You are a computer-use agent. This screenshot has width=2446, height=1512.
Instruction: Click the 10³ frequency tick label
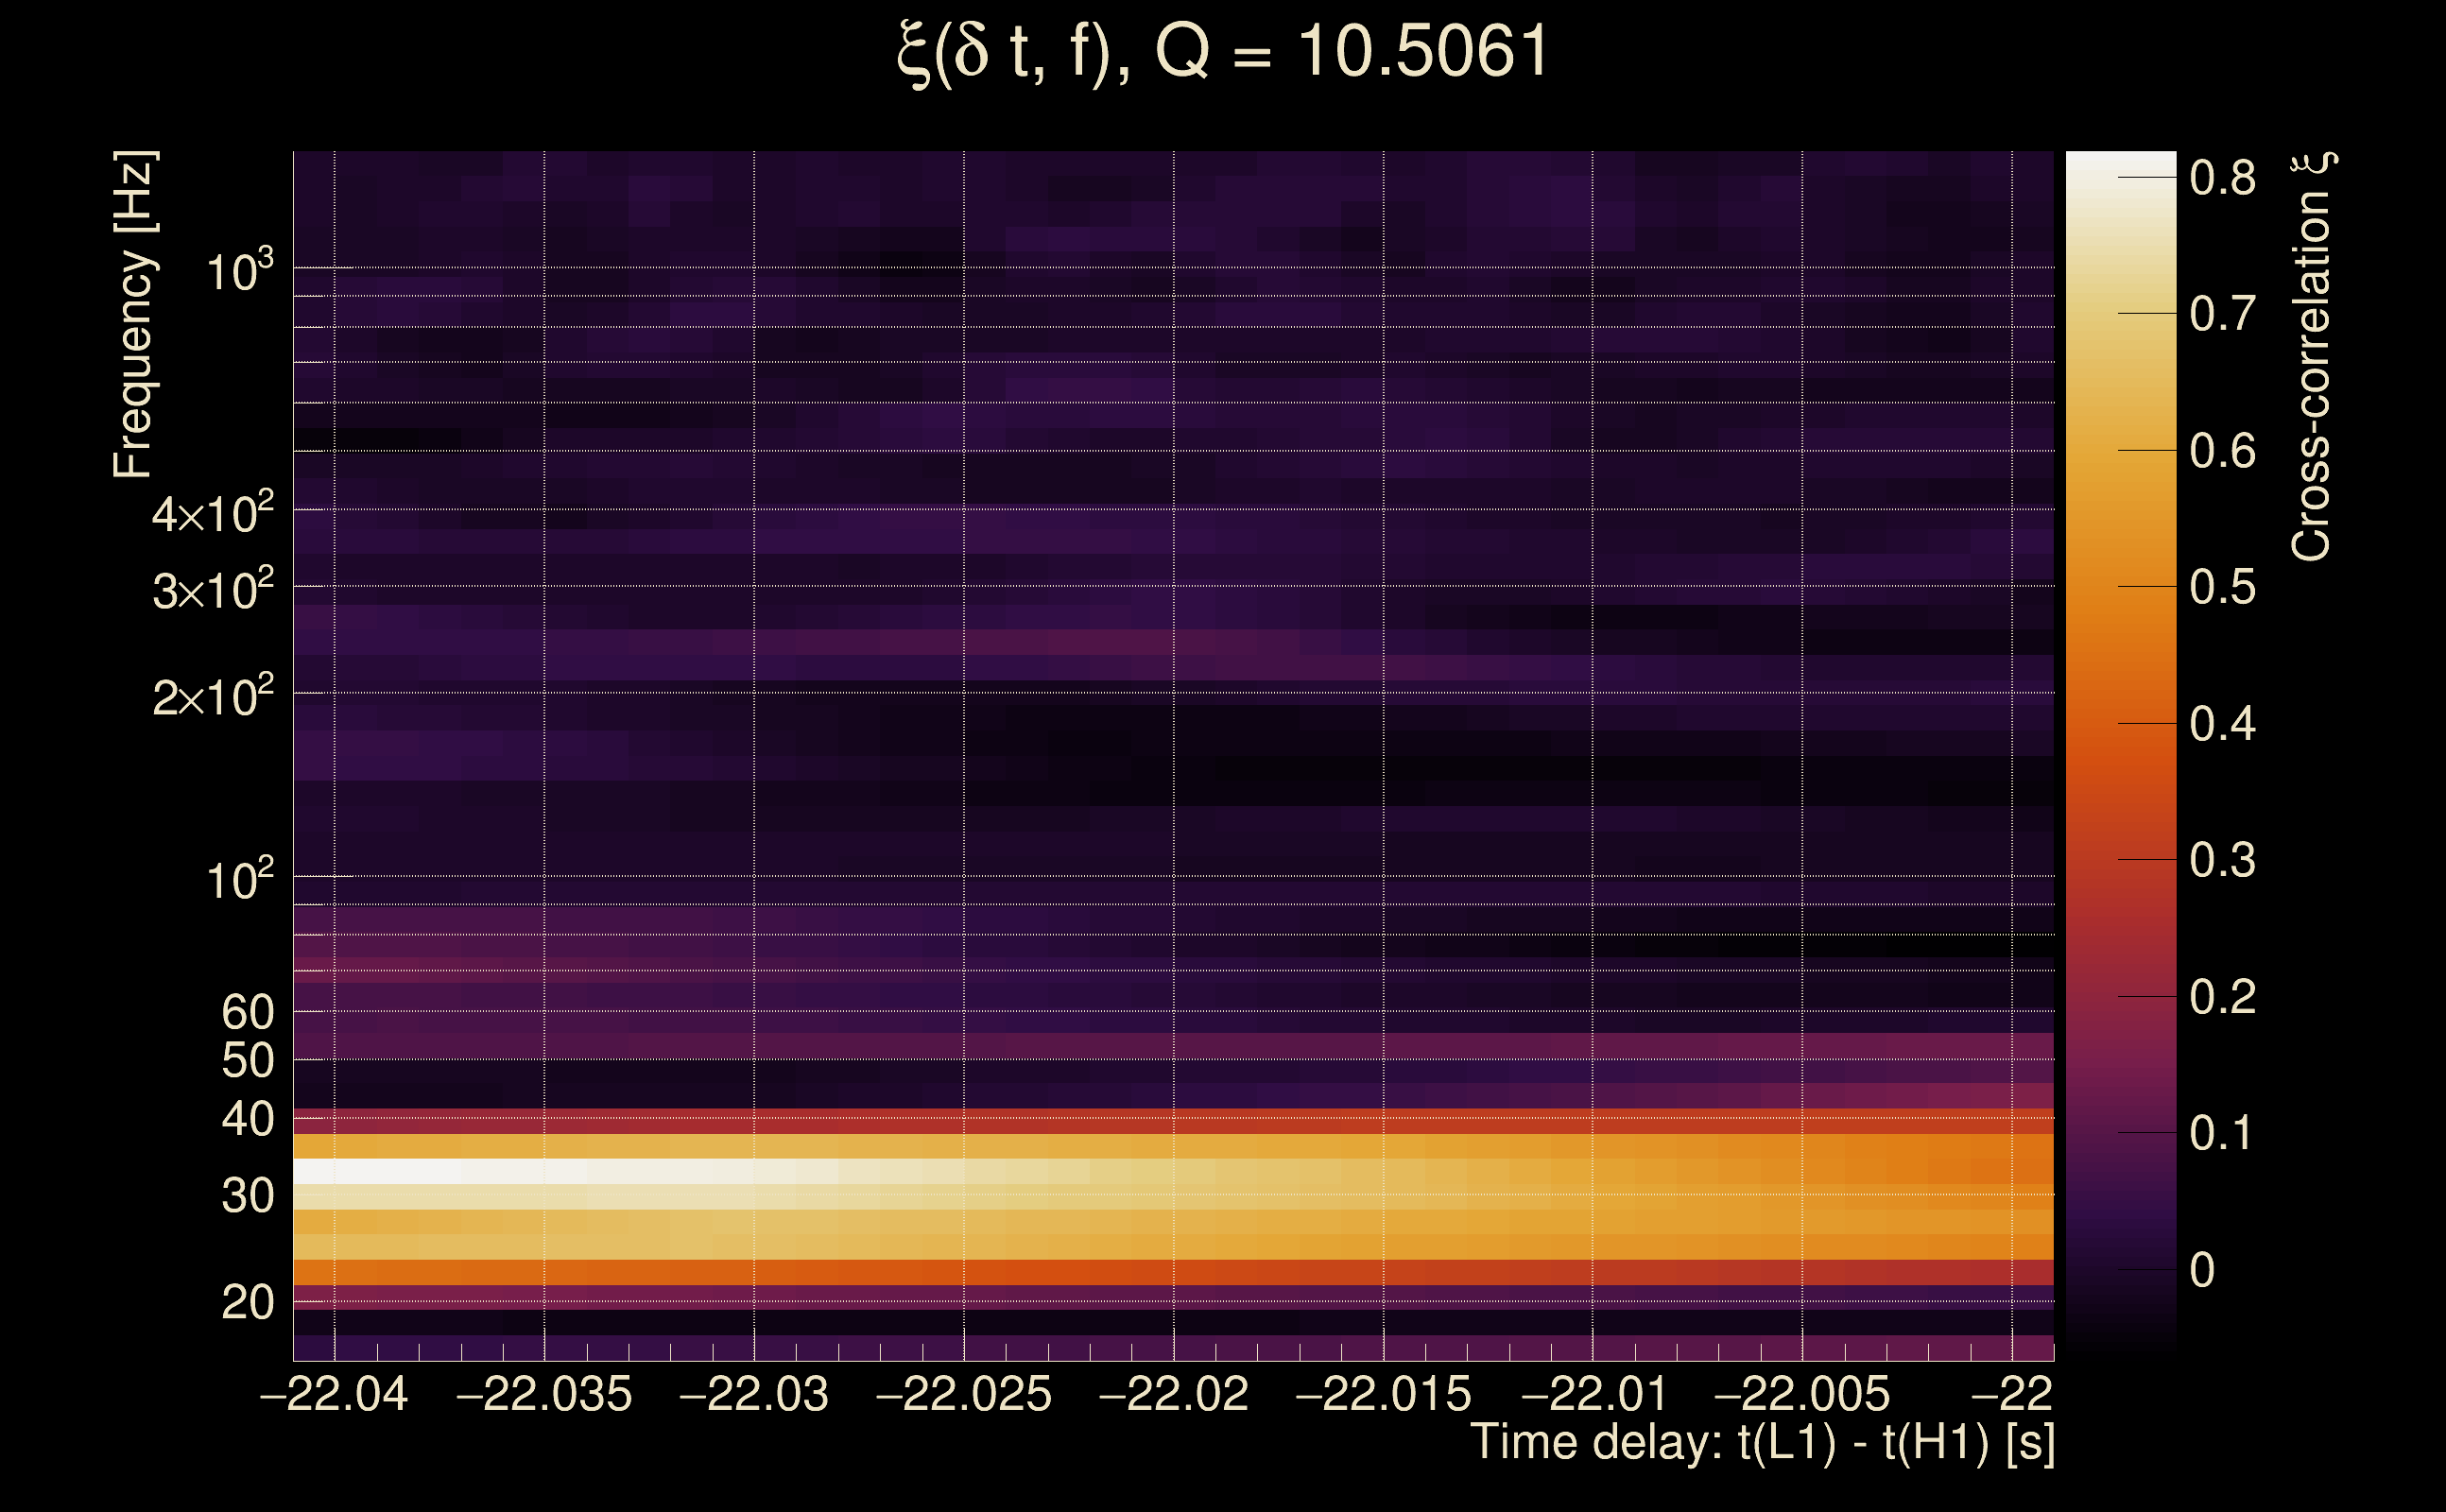pos(239,270)
